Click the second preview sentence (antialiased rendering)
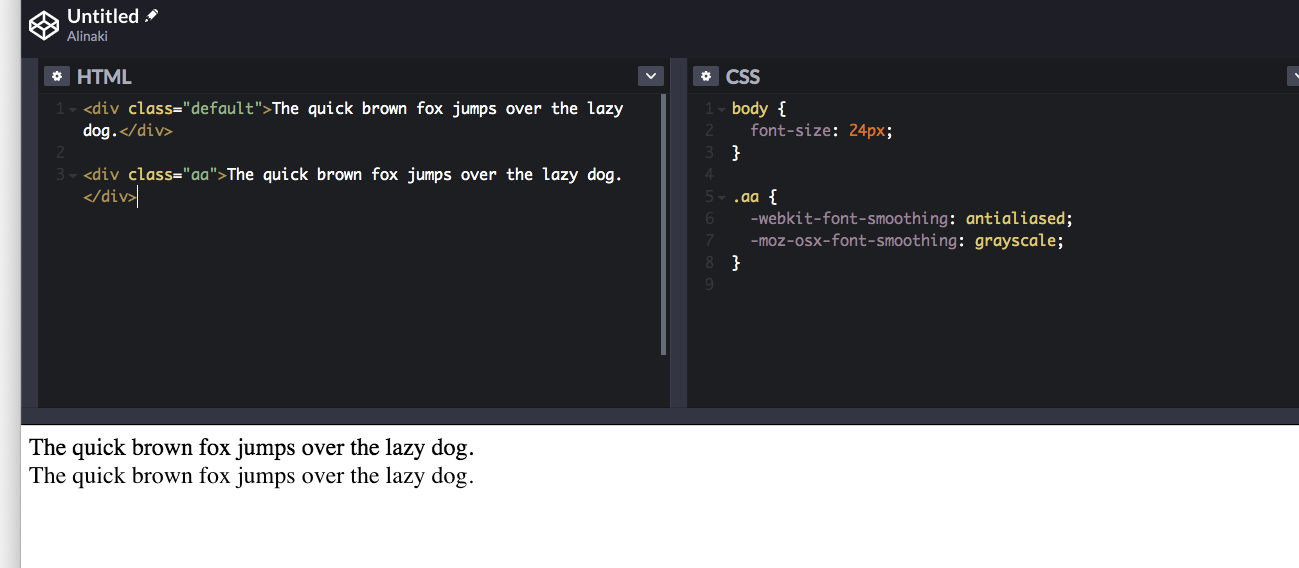 (252, 476)
